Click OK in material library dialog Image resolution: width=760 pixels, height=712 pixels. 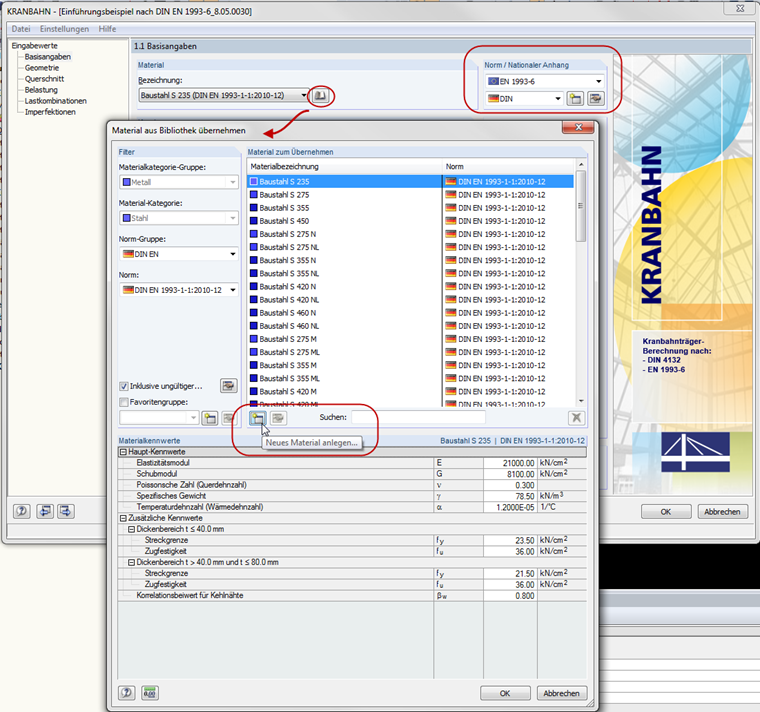tap(505, 693)
